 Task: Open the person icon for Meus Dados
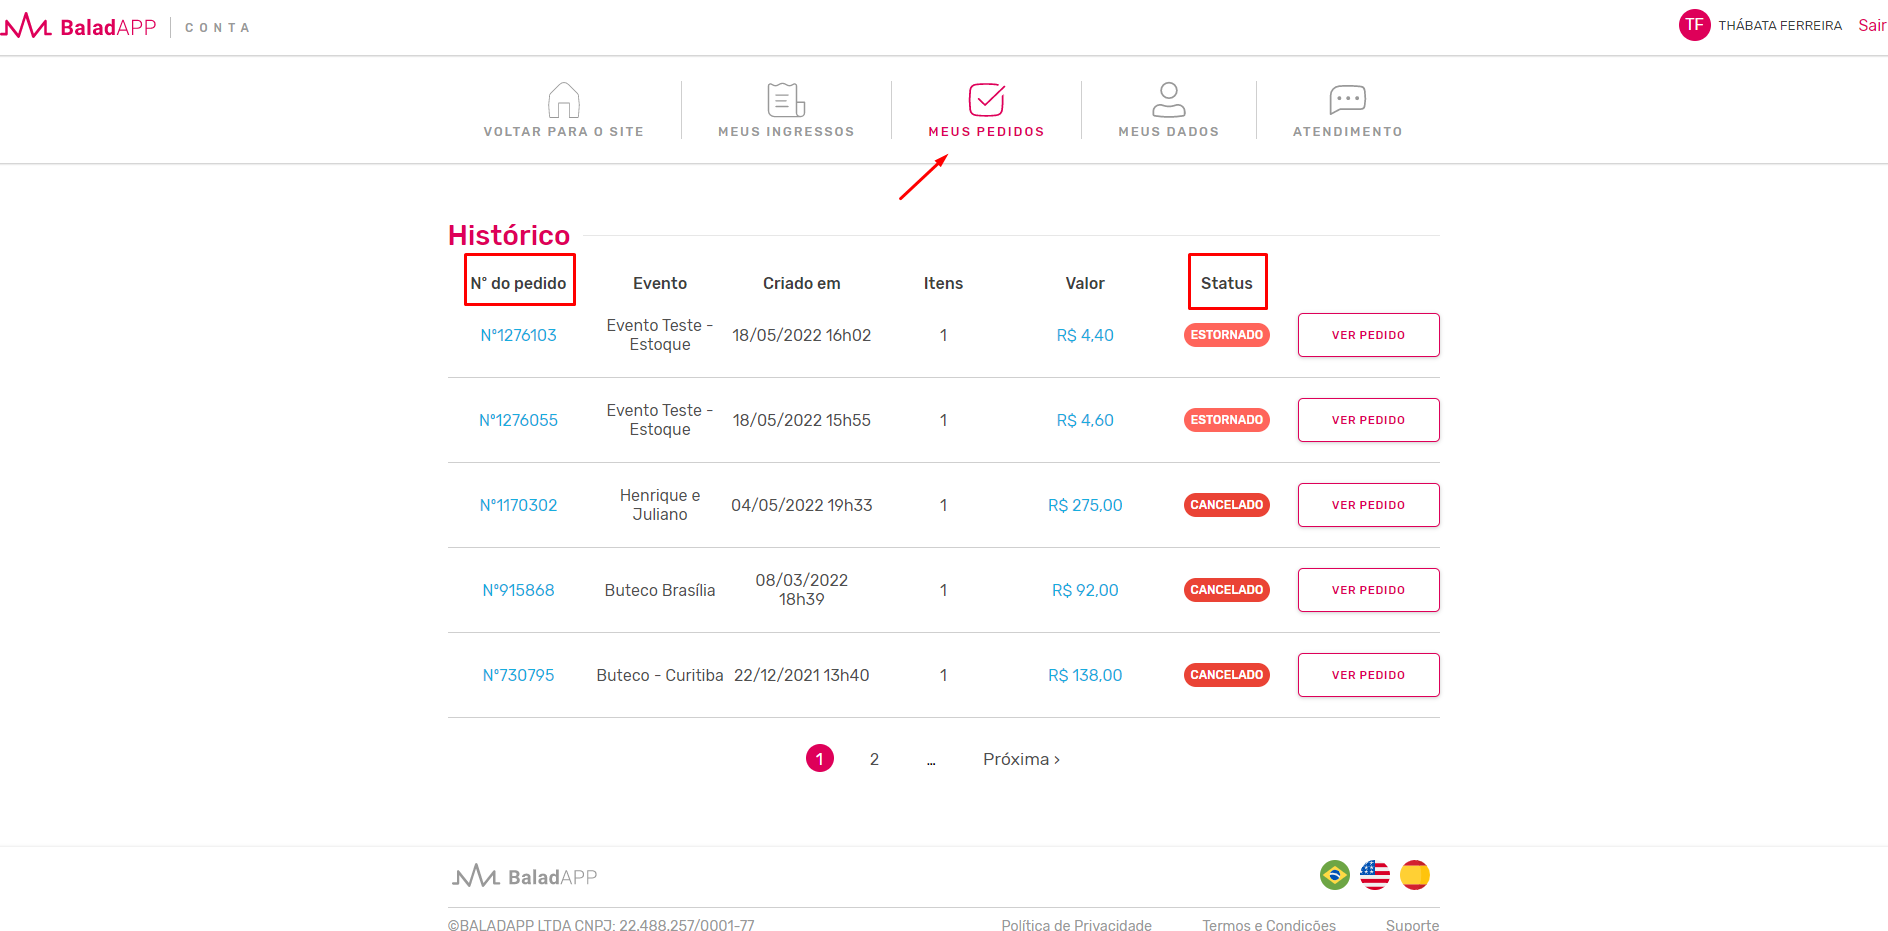(x=1168, y=100)
